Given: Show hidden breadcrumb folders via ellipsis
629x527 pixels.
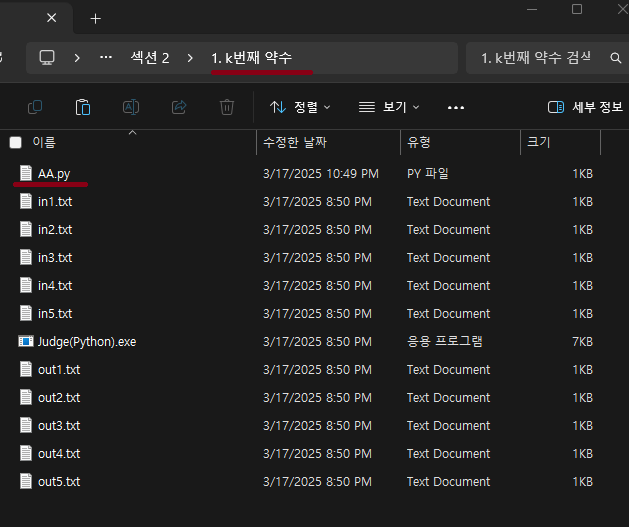Looking at the screenshot, I should pyautogui.click(x=106, y=57).
